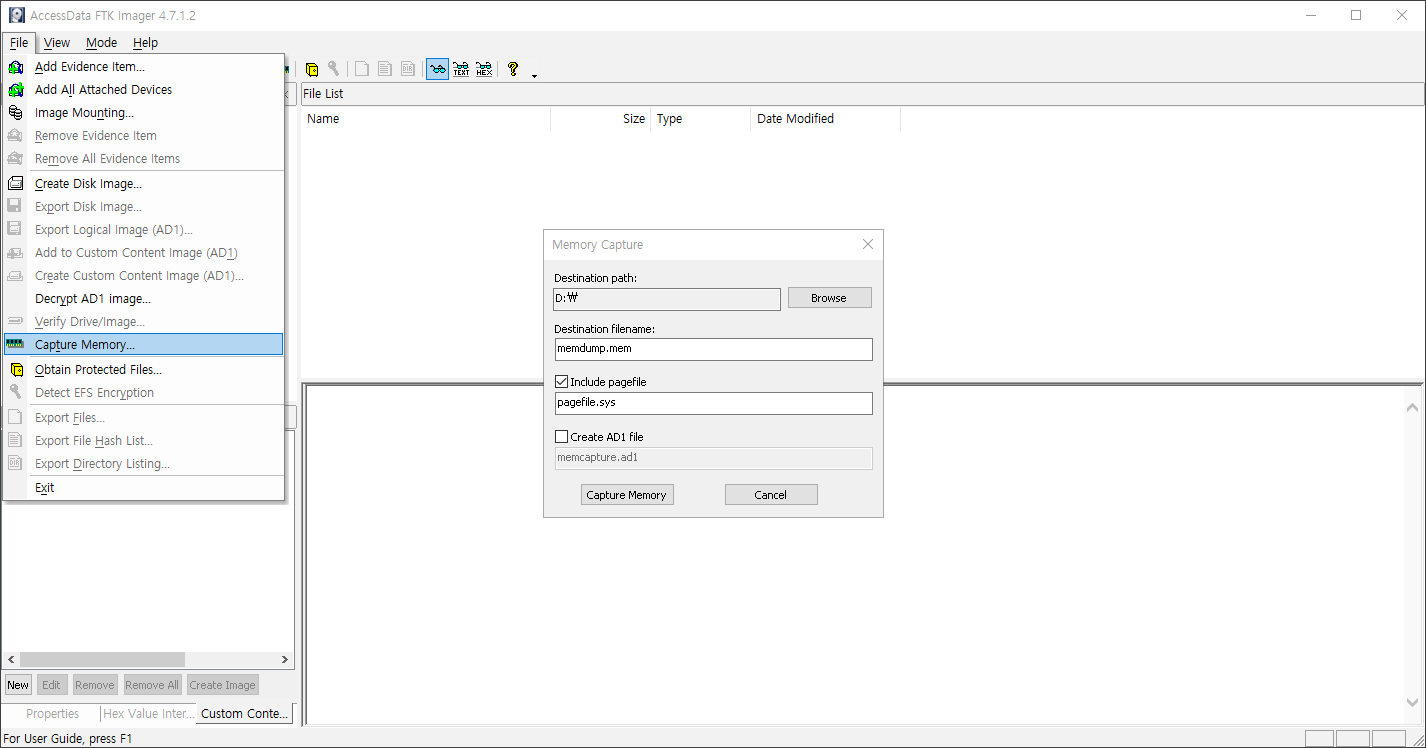
Task: Choose Capture Memory menu entry
Action: [144, 345]
